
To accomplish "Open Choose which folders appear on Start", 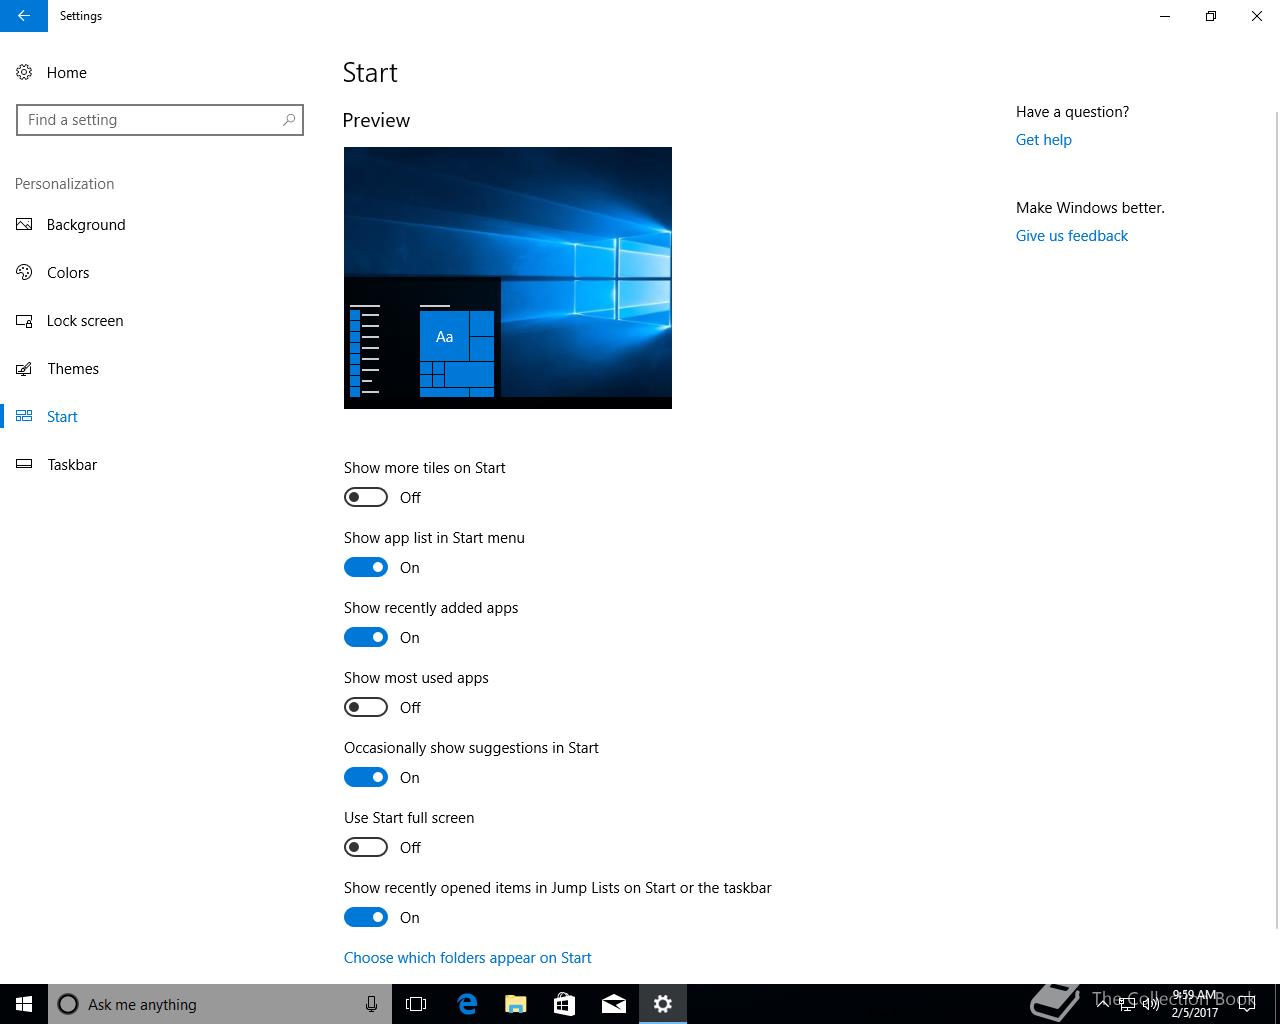I will 467,958.
